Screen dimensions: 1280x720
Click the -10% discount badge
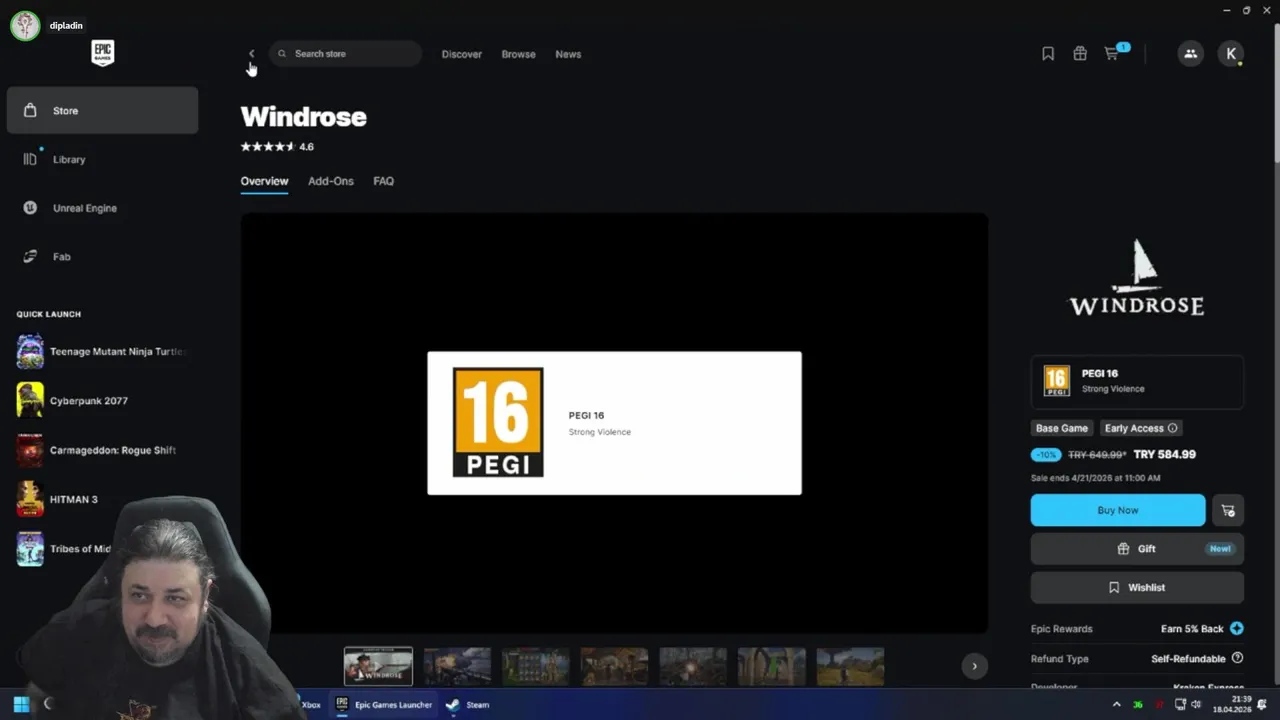1046,454
